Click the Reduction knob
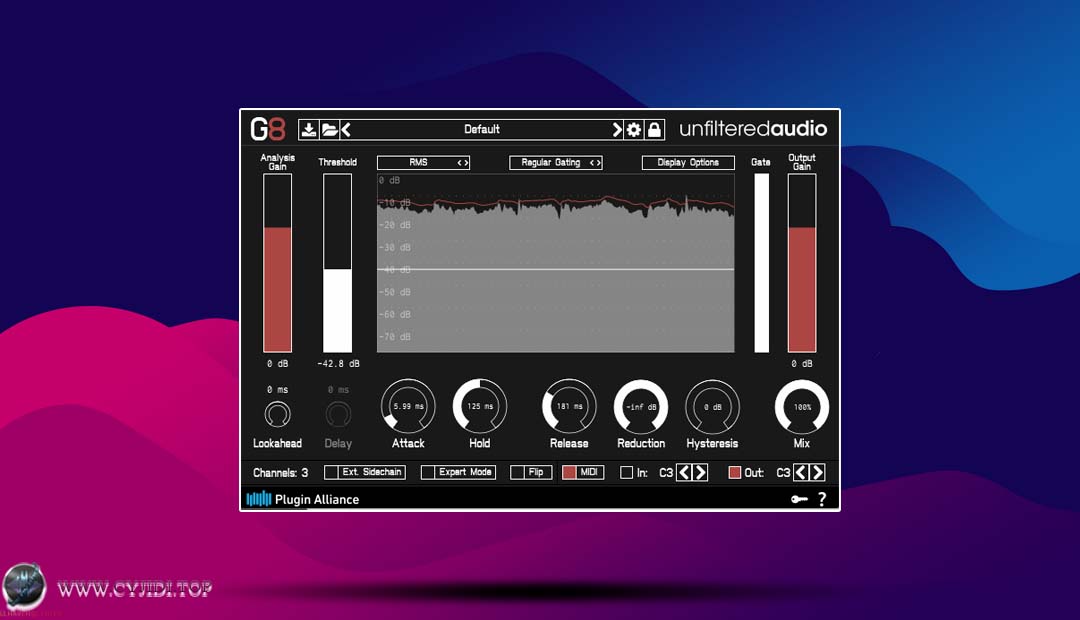This screenshot has height=620, width=1080. pos(641,406)
